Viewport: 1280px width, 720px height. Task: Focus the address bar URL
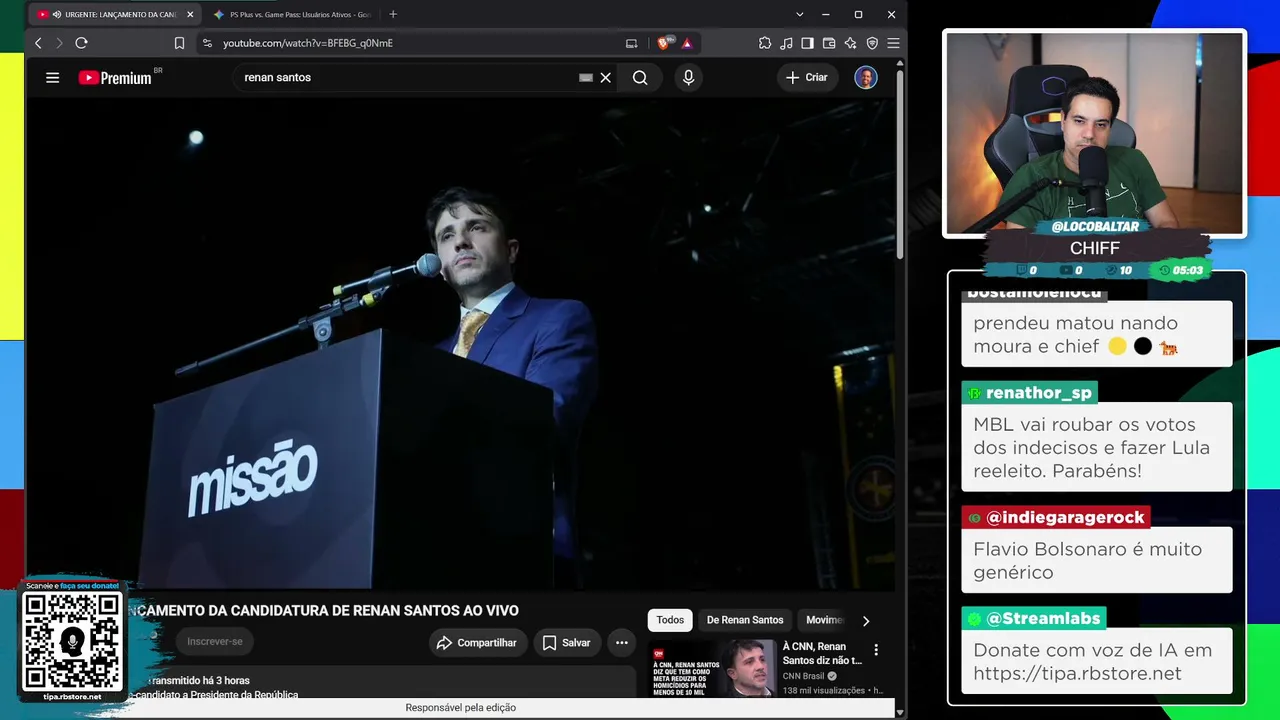coord(308,43)
